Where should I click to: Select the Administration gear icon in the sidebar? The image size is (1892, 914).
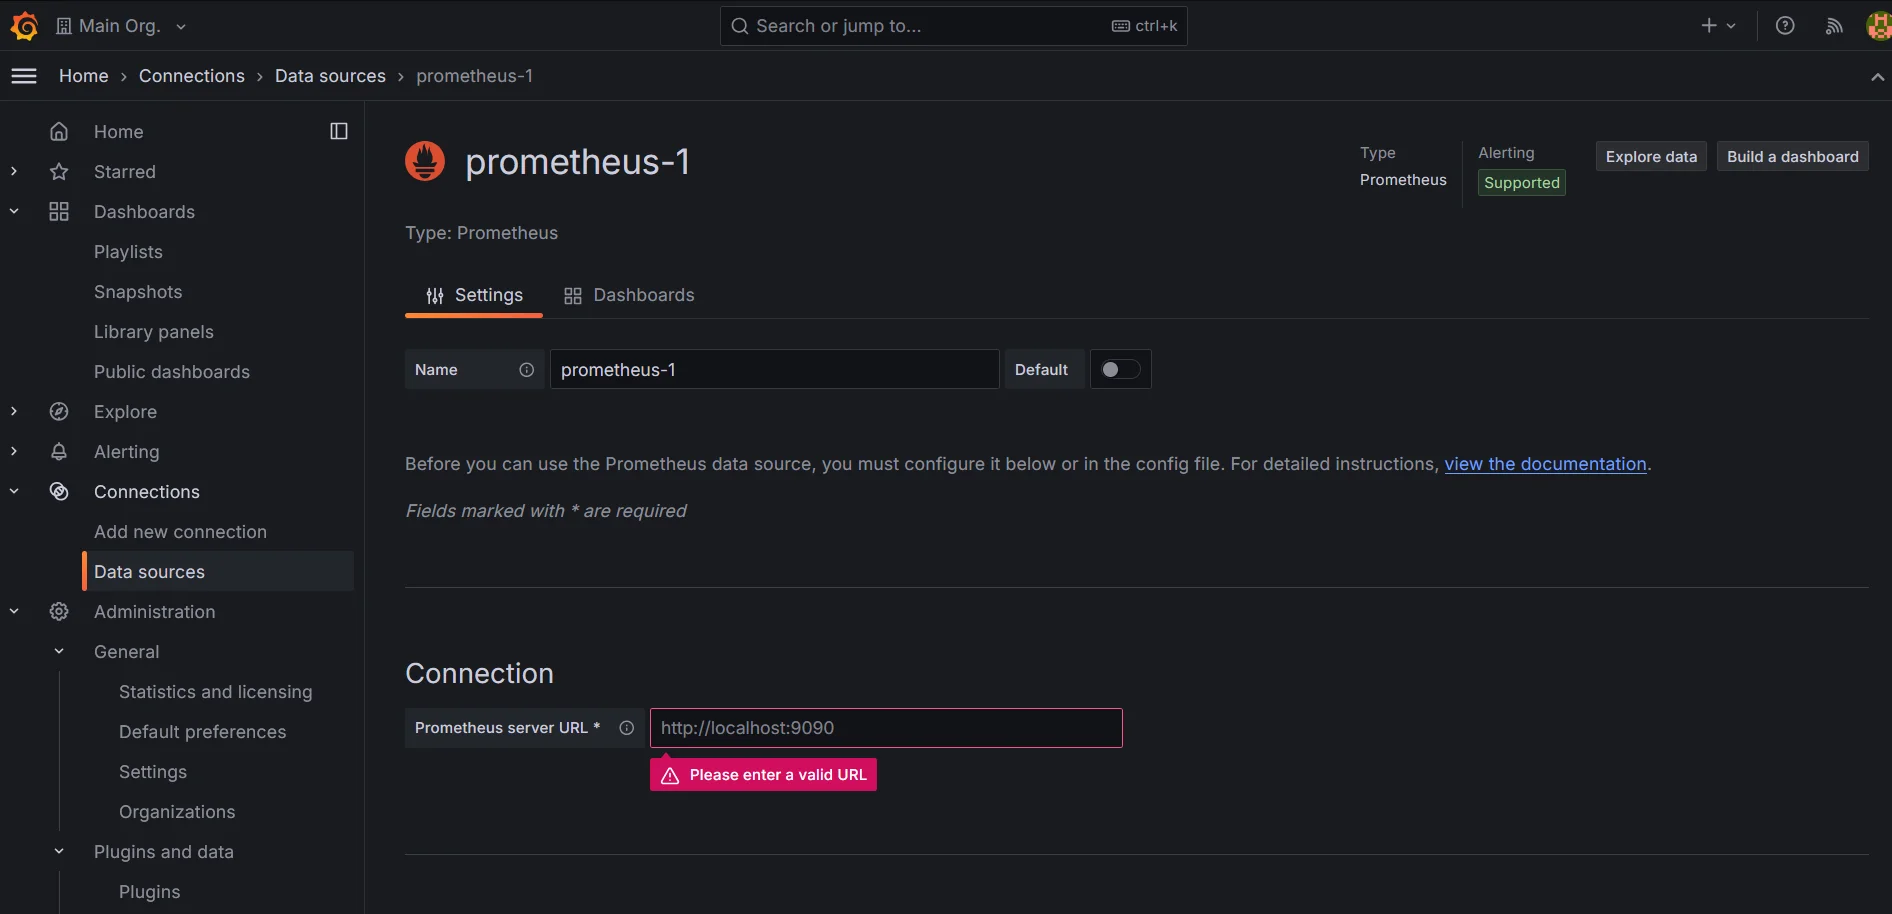[x=59, y=611]
